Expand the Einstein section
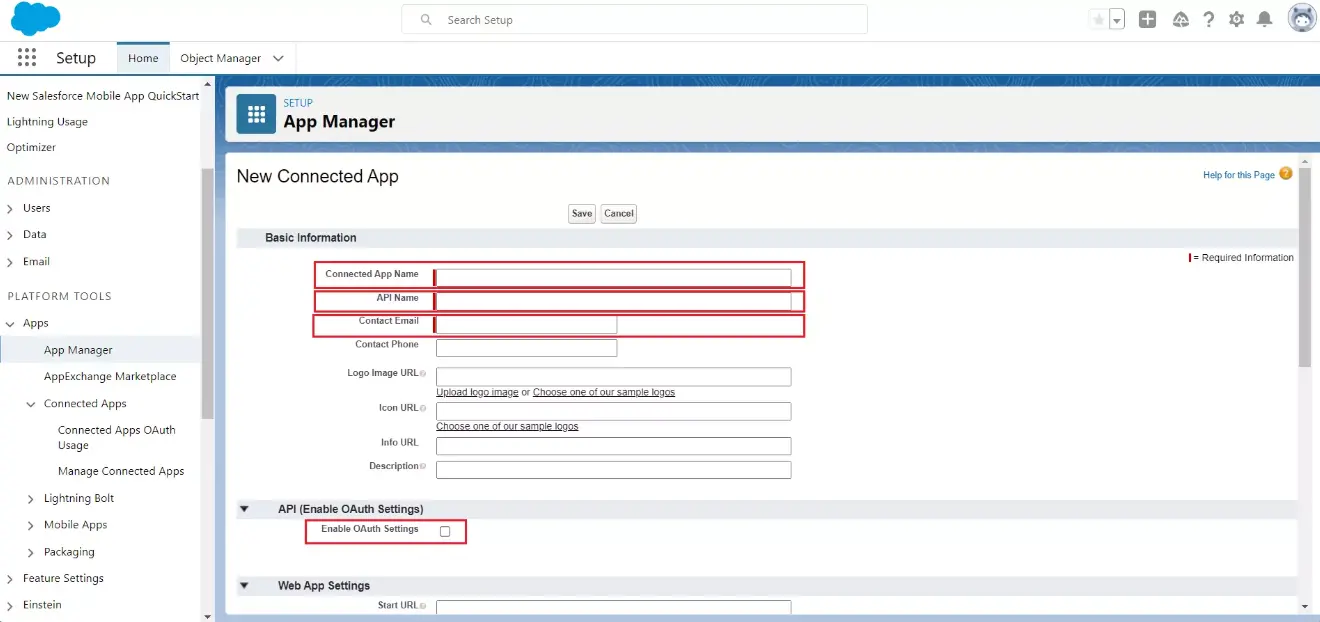1320x622 pixels. click(10, 605)
